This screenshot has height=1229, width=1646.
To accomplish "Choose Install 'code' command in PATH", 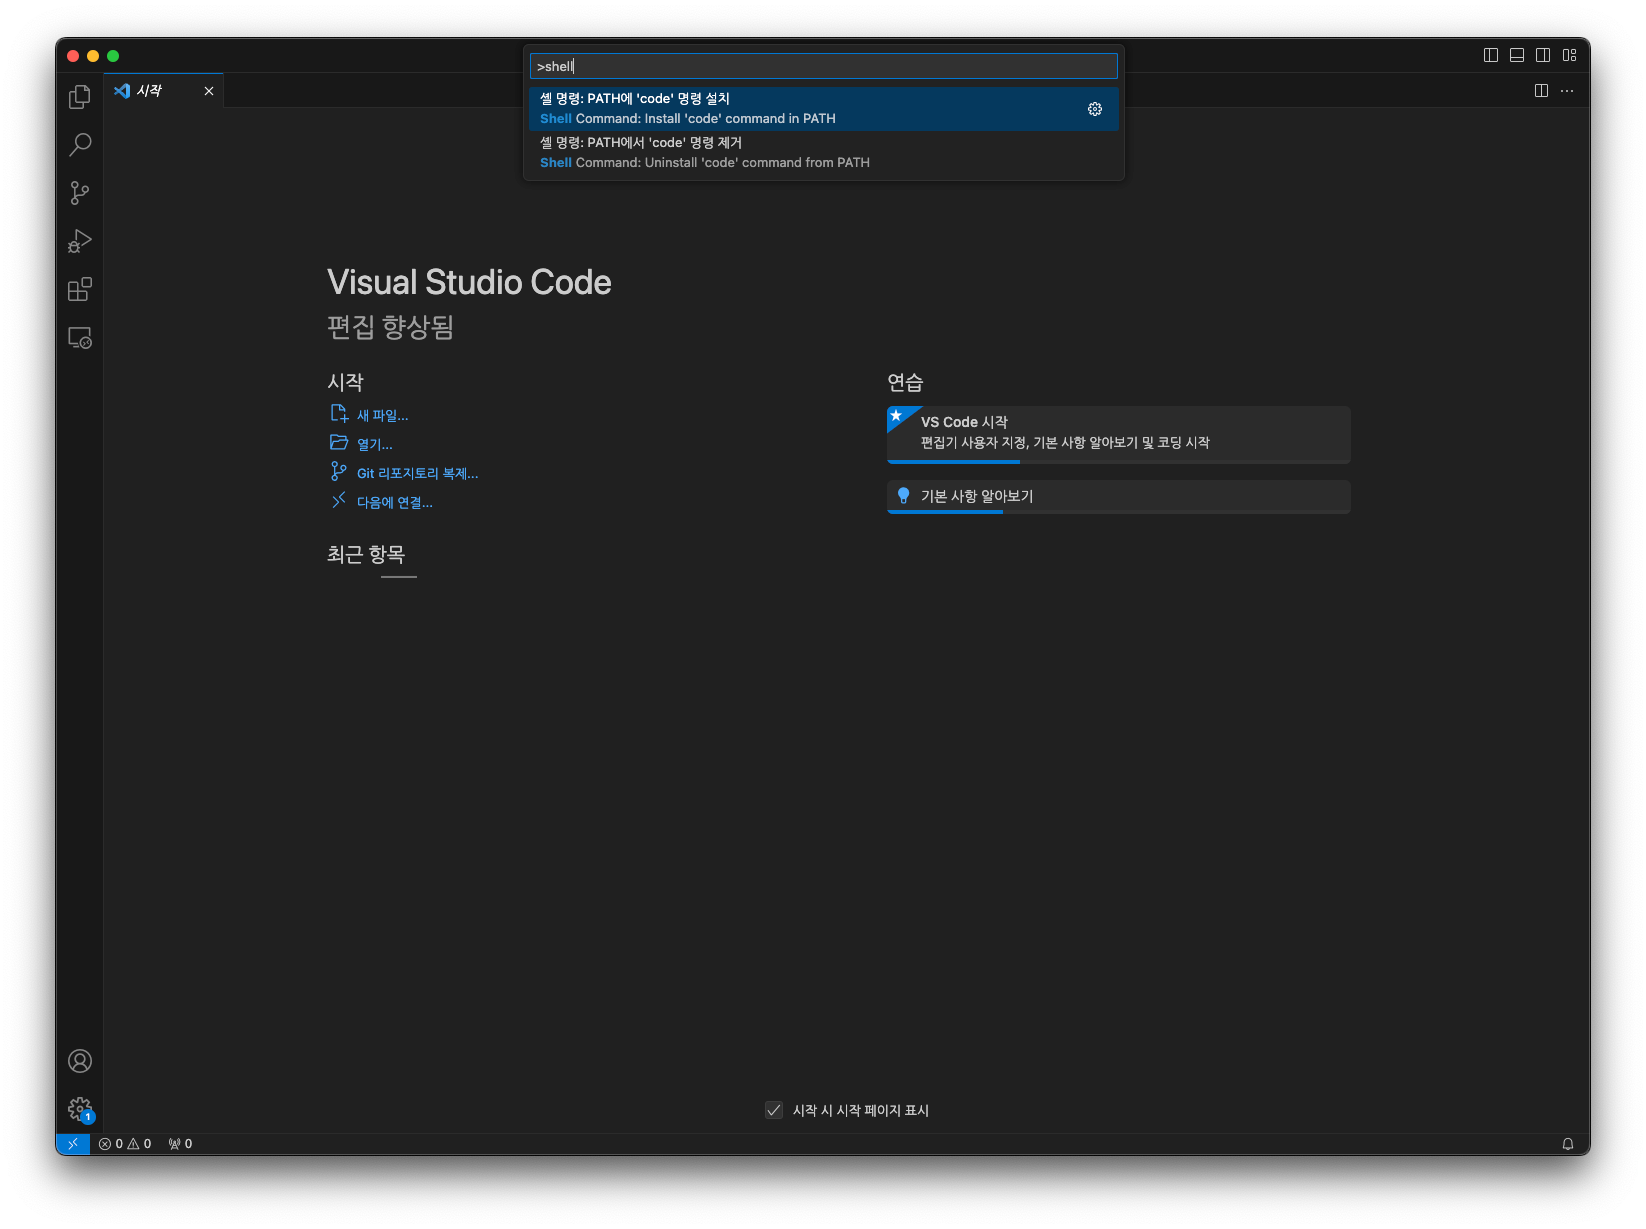I will [824, 109].
